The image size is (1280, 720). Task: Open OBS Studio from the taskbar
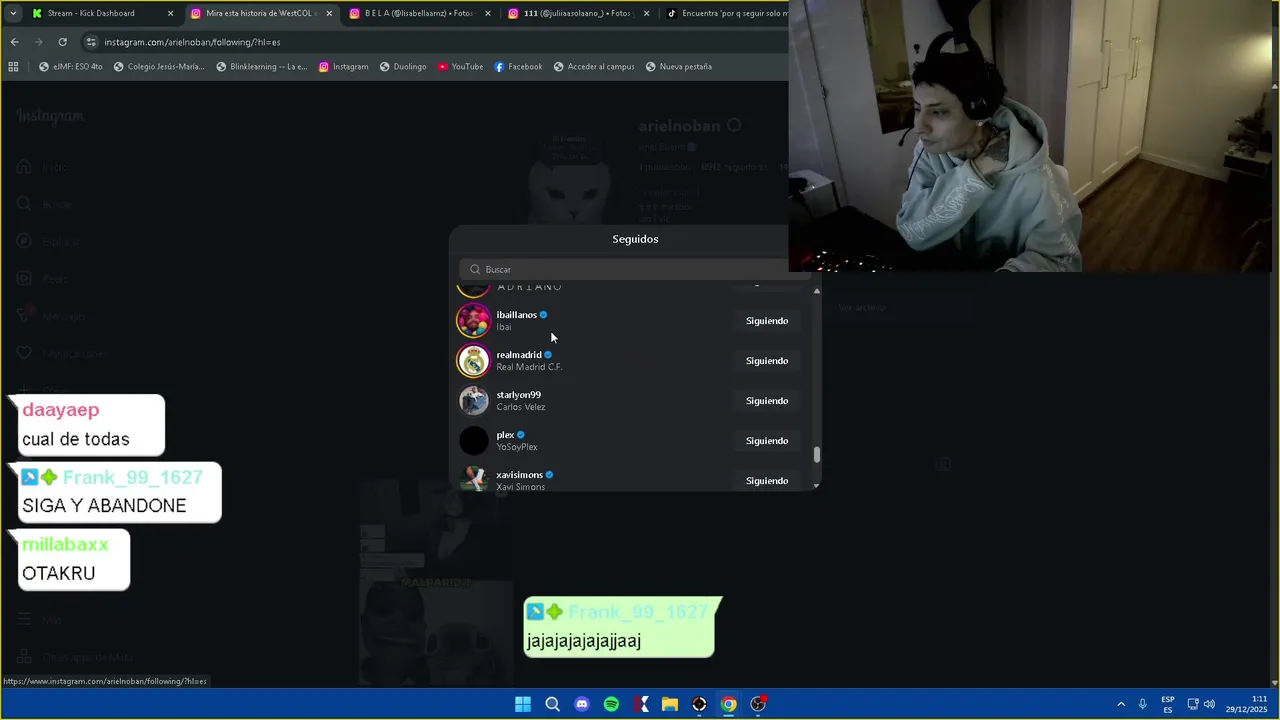click(759, 704)
